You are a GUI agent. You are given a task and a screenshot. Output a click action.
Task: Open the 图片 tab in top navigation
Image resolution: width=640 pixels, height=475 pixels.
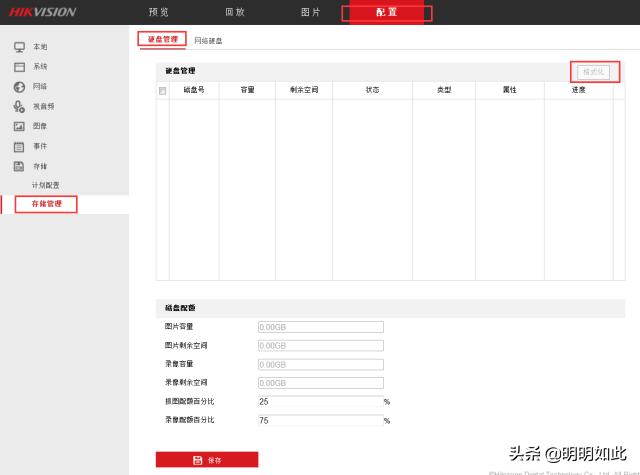click(311, 12)
